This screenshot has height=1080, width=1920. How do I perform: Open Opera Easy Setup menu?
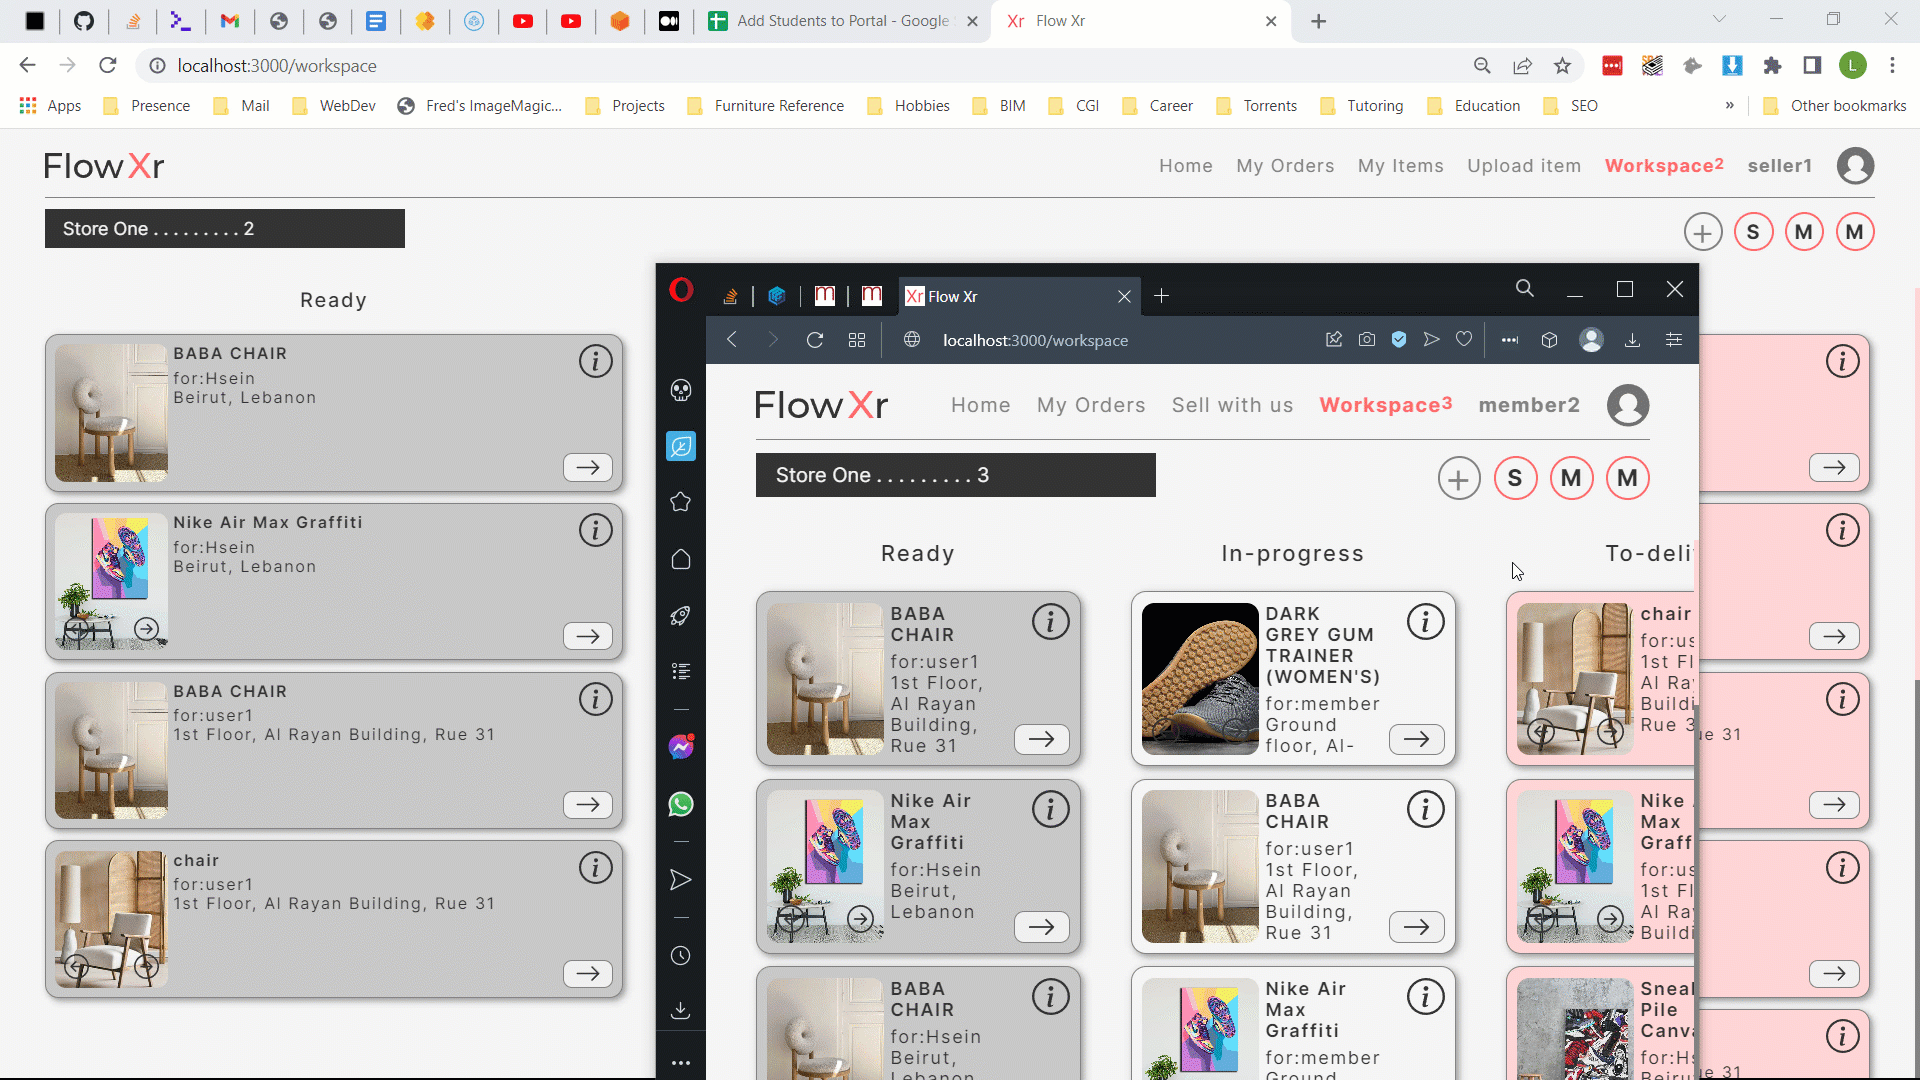coord(1673,340)
